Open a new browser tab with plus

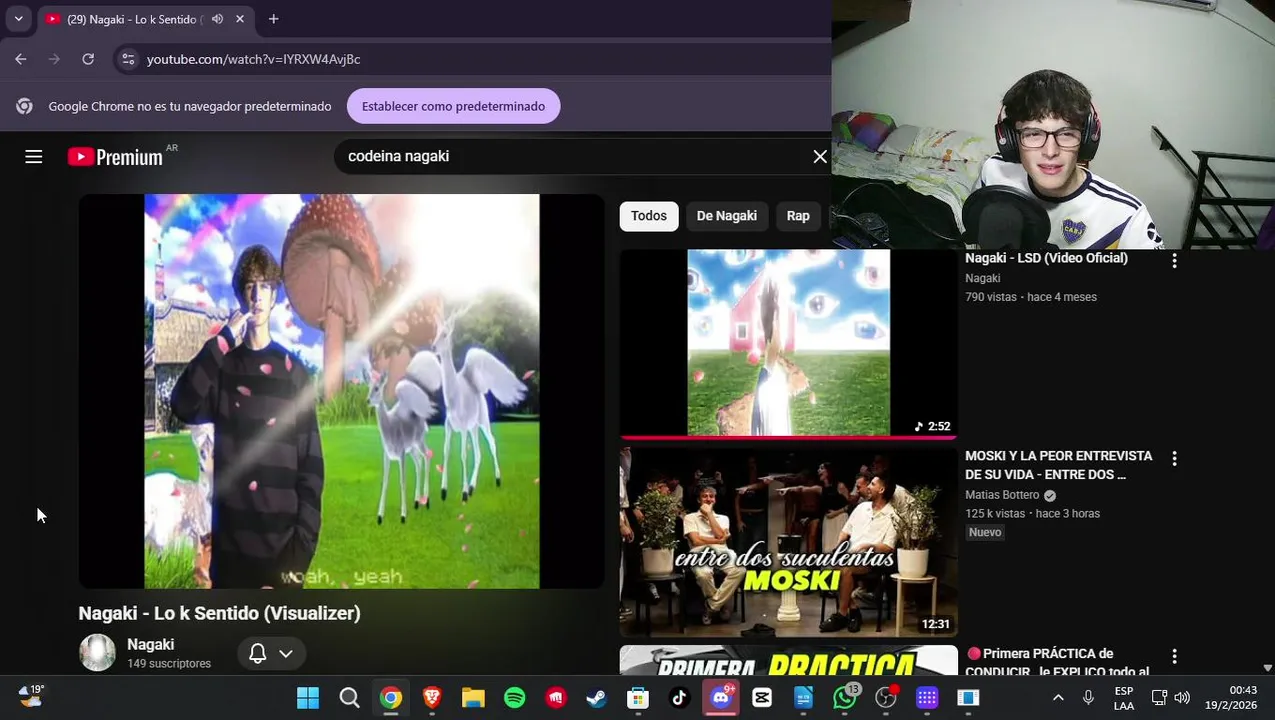tap(273, 19)
